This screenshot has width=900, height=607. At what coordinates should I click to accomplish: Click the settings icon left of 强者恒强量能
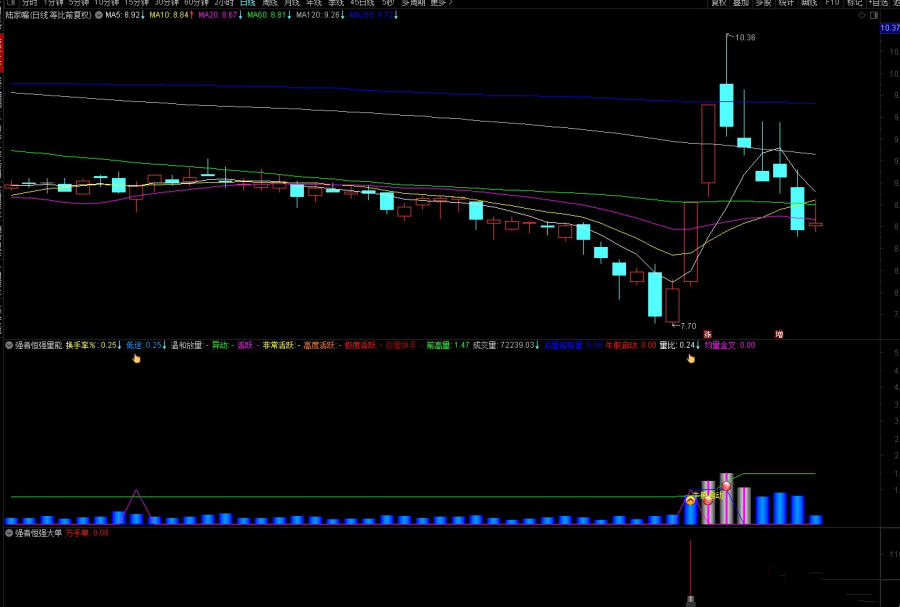coord(9,345)
